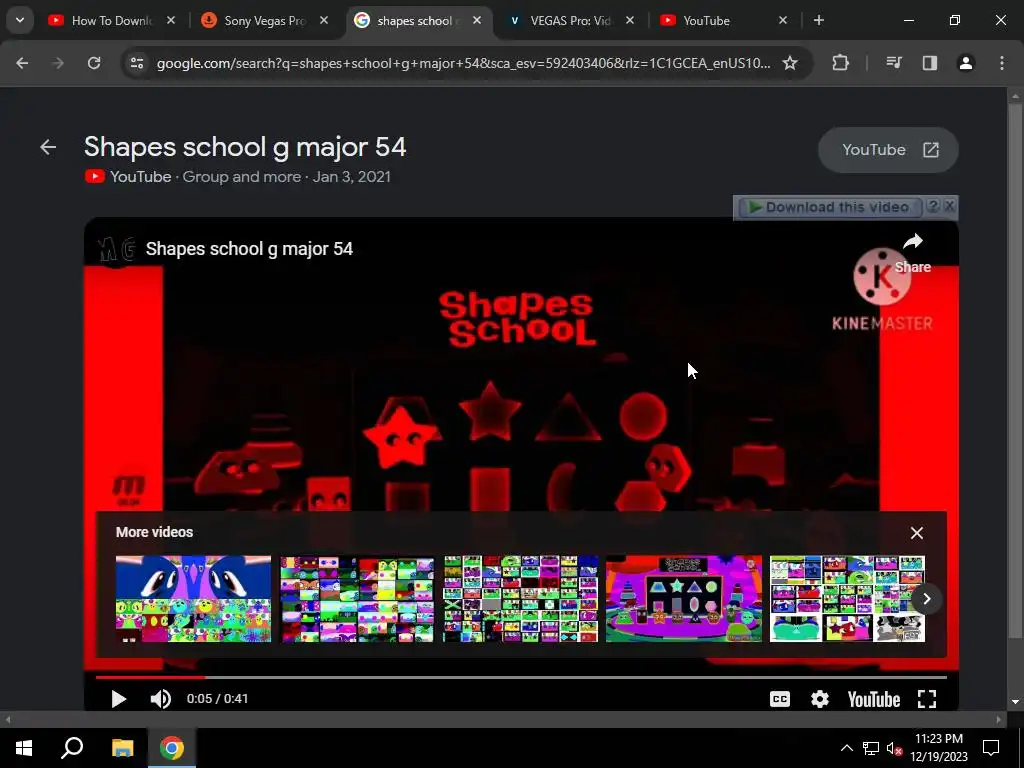Viewport: 1024px width, 768px height.
Task: Open the Chrome three-dot menu
Action: coord(1002,63)
